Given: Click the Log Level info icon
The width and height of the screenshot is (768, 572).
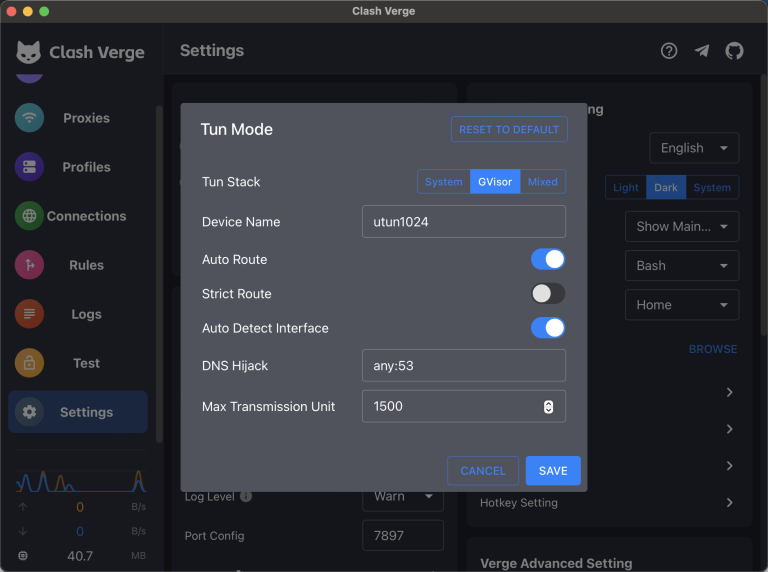Looking at the screenshot, I should coord(246,497).
